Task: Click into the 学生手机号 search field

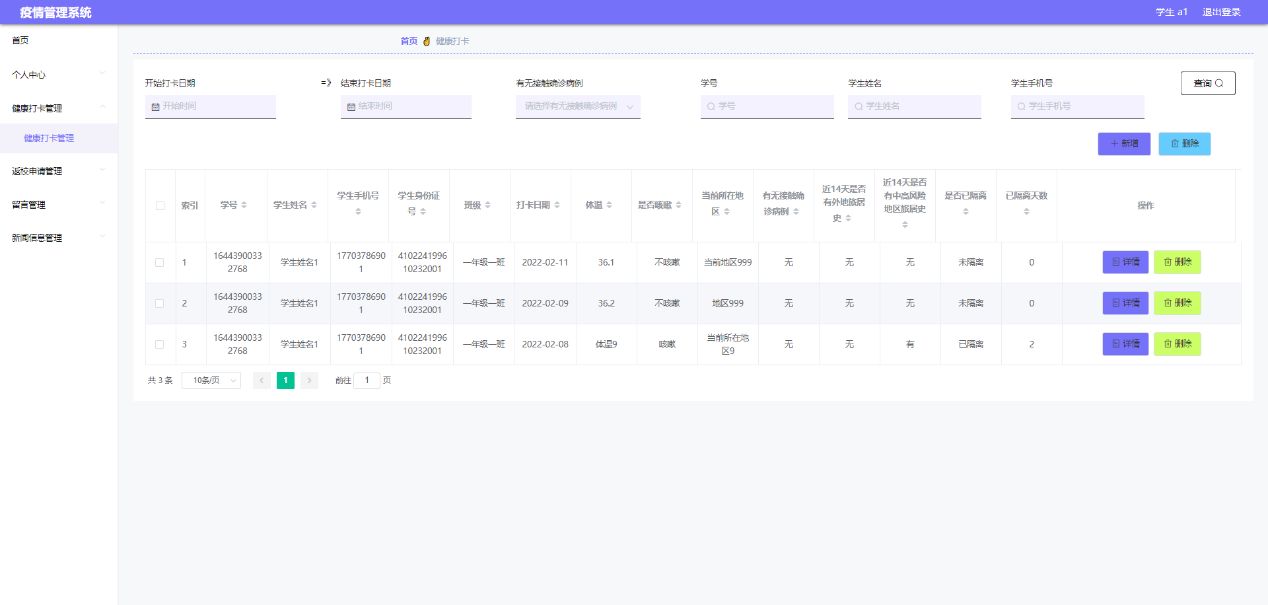Action: tap(1077, 106)
